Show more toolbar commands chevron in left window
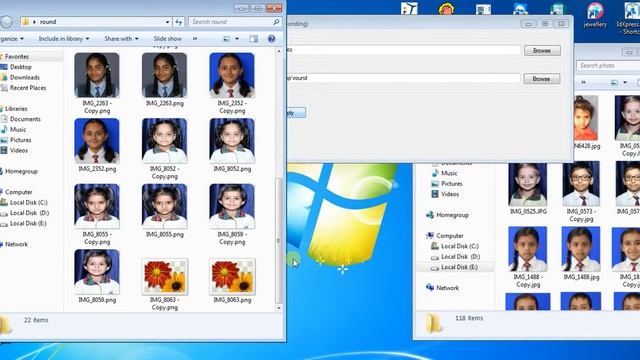Viewport: 640px width, 360px height. [x=195, y=39]
